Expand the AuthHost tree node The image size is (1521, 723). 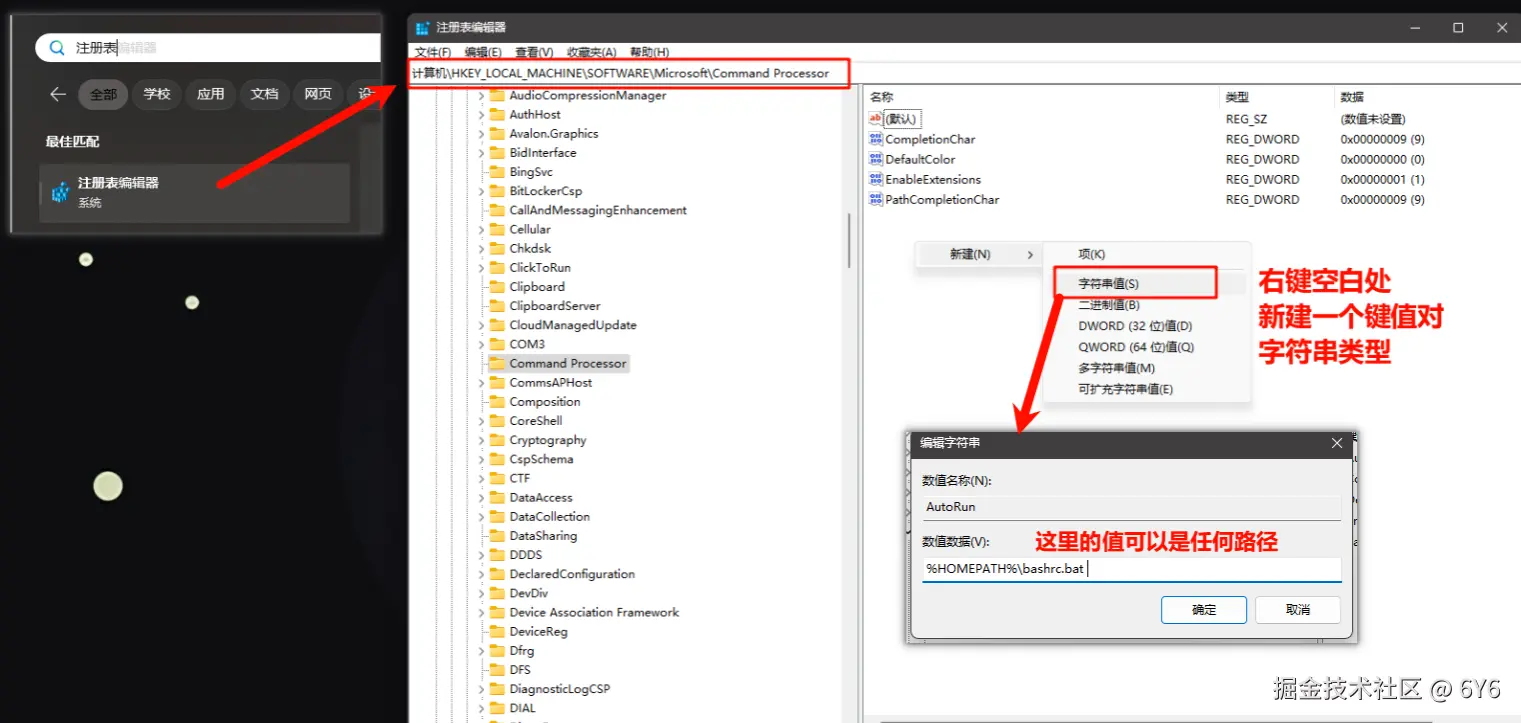coord(481,115)
